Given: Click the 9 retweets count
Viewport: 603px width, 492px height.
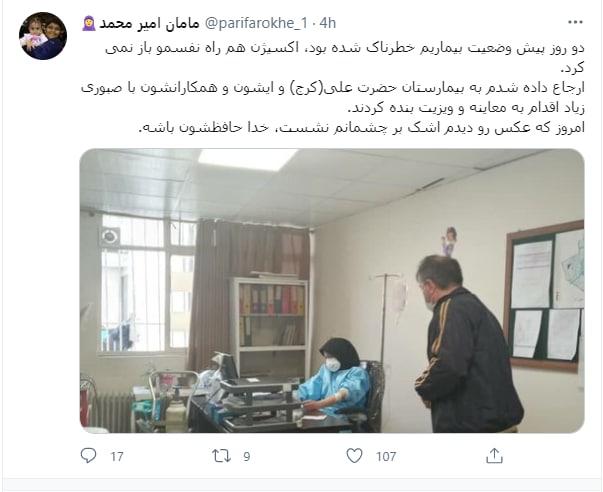Looking at the screenshot, I should pyautogui.click(x=247, y=457).
